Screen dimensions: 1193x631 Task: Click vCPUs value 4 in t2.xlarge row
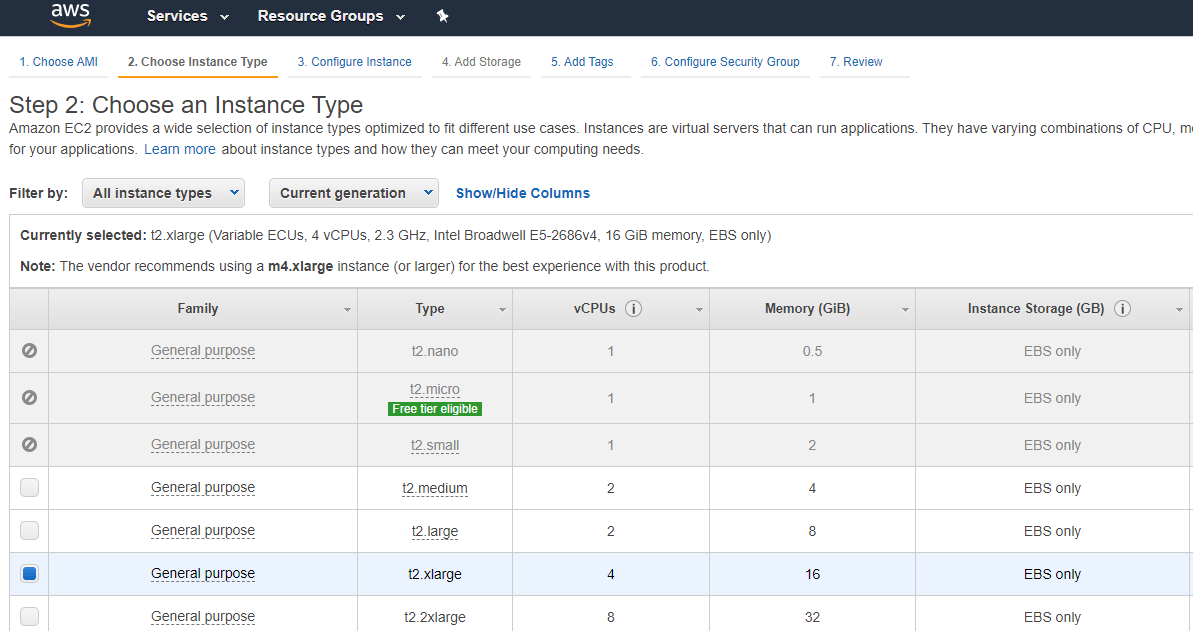click(x=611, y=574)
